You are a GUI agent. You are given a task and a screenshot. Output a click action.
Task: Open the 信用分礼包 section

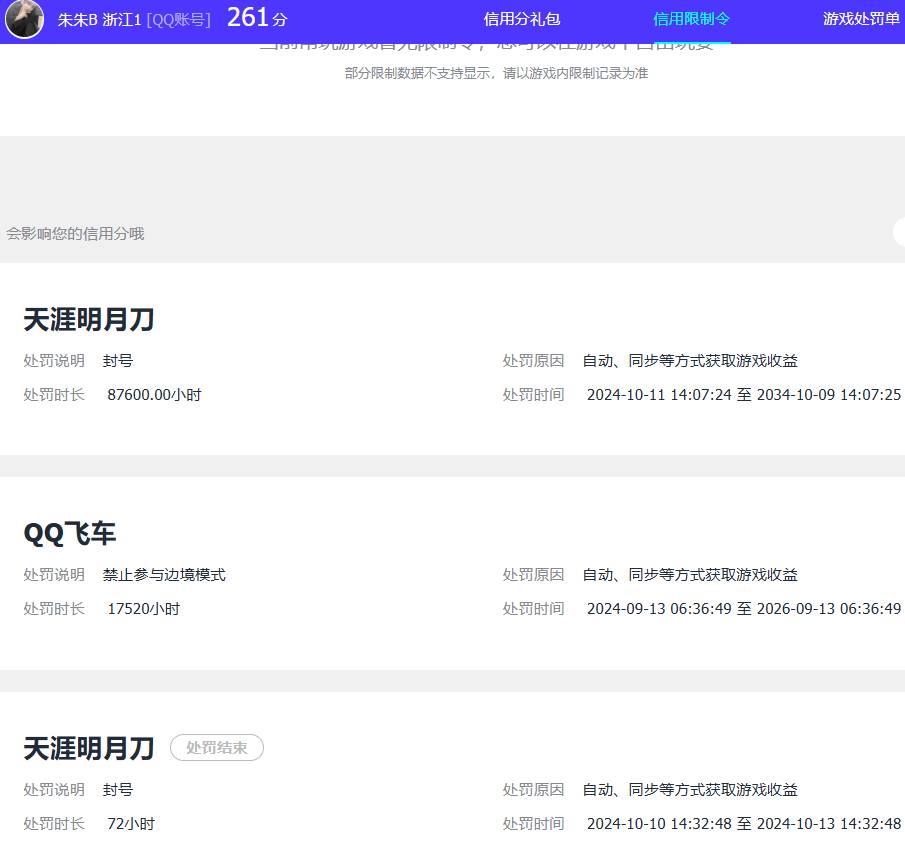pos(521,19)
